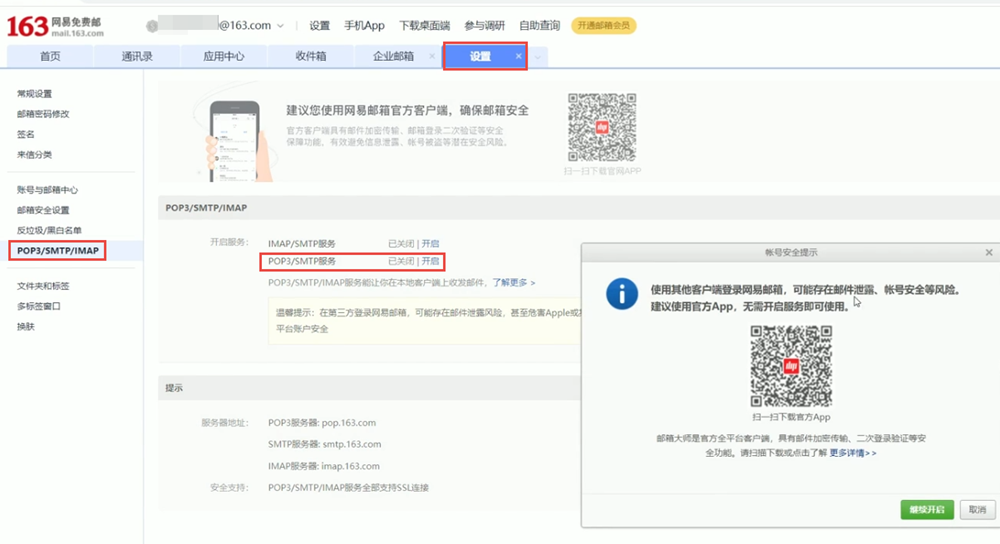Image resolution: width=1000 pixels, height=544 pixels.
Task: Open the 手机App link
Action: [x=364, y=26]
